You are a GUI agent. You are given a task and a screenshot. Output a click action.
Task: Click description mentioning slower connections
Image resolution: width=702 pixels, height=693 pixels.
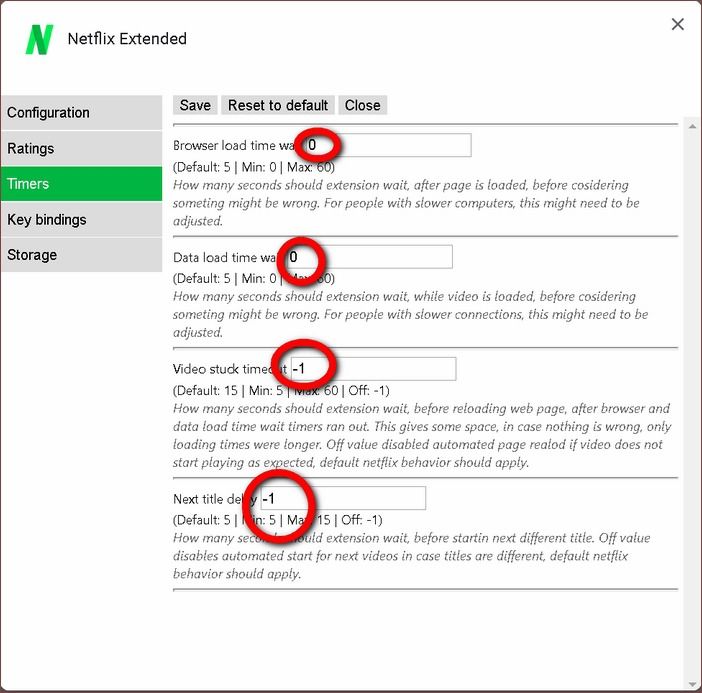pos(411,314)
